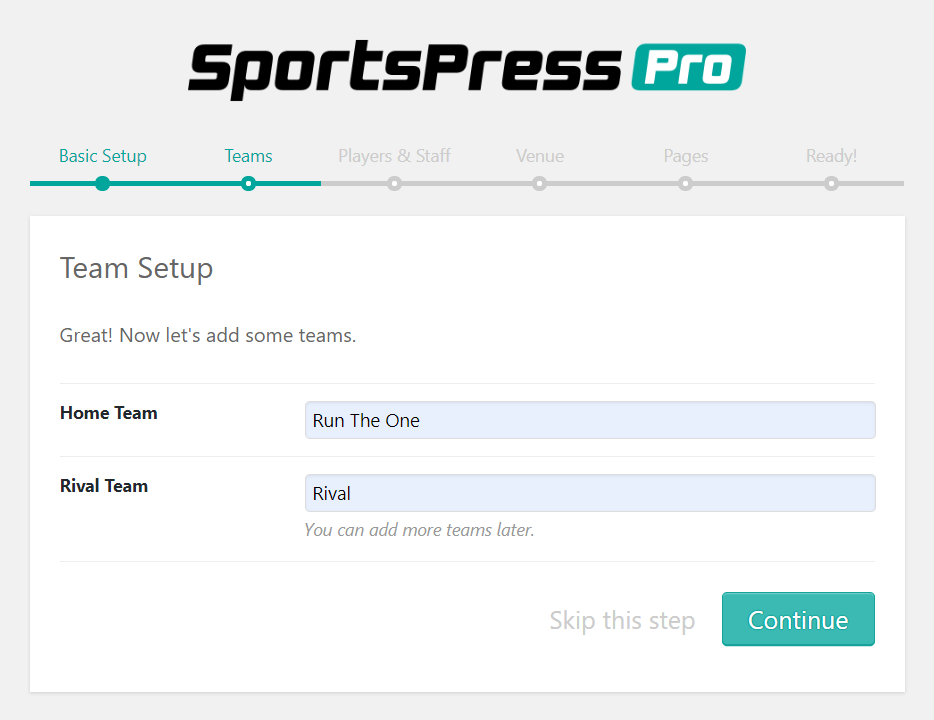Click the SportsPress Pro logo

point(467,69)
